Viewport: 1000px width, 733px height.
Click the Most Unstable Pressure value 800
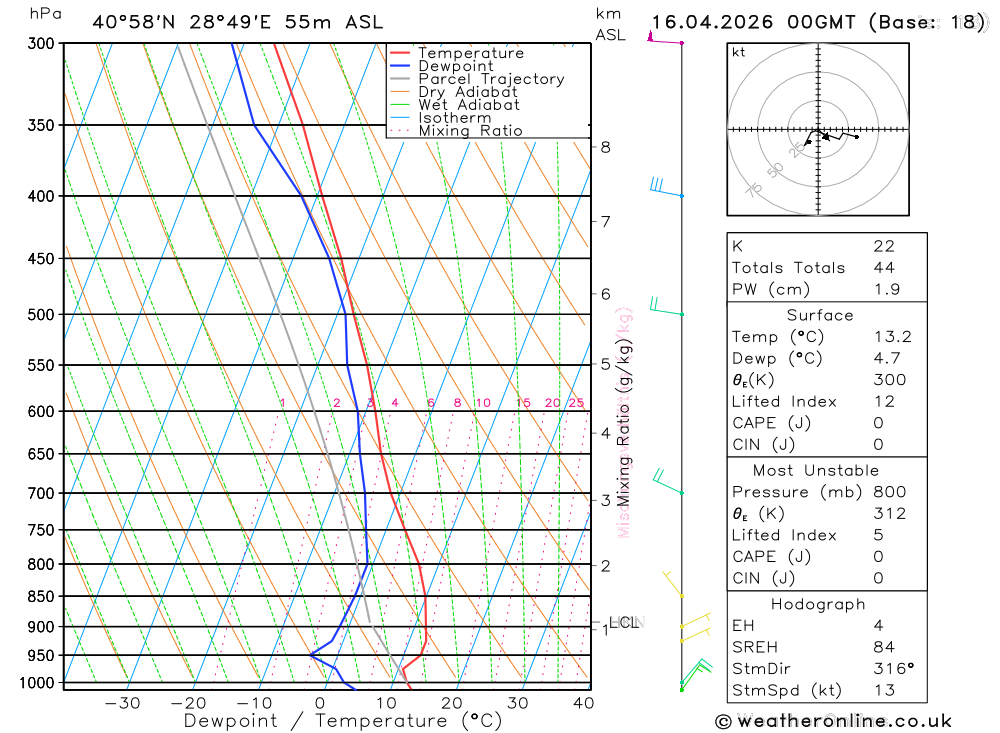[x=890, y=492]
